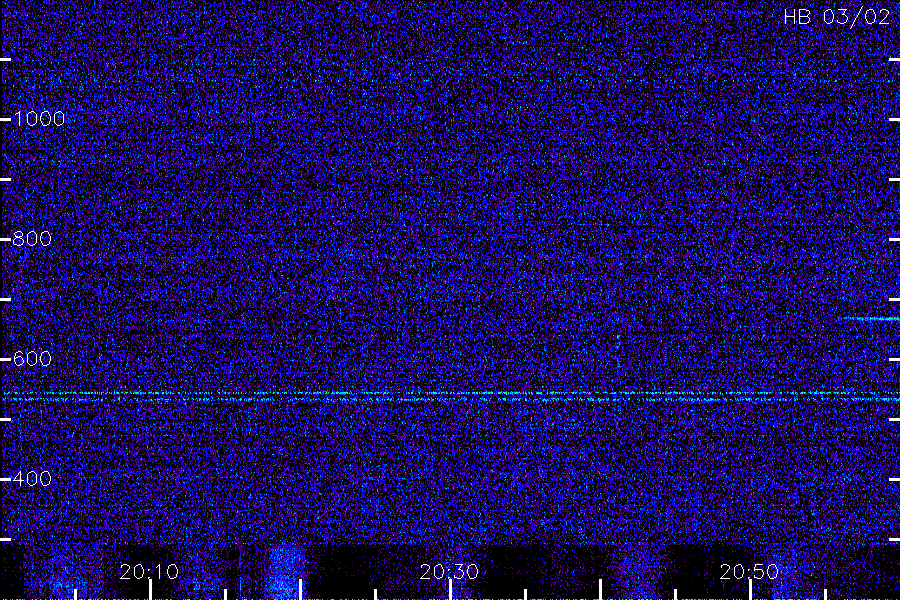Click the 800 frequency axis label
The width and height of the screenshot is (900, 600).
[x=32, y=239]
